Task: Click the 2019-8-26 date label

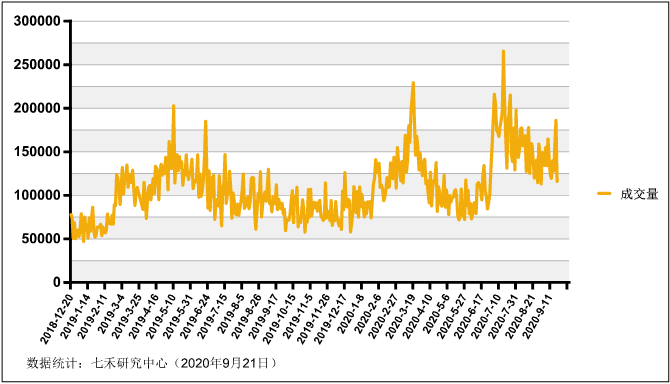Action: [x=247, y=316]
